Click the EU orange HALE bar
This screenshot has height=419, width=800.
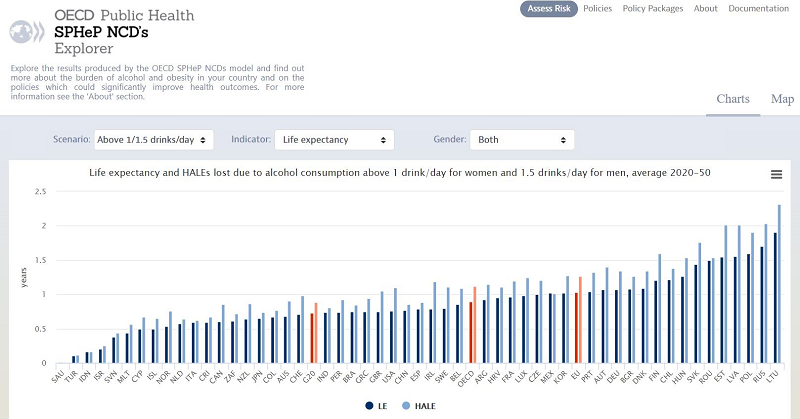(x=580, y=320)
